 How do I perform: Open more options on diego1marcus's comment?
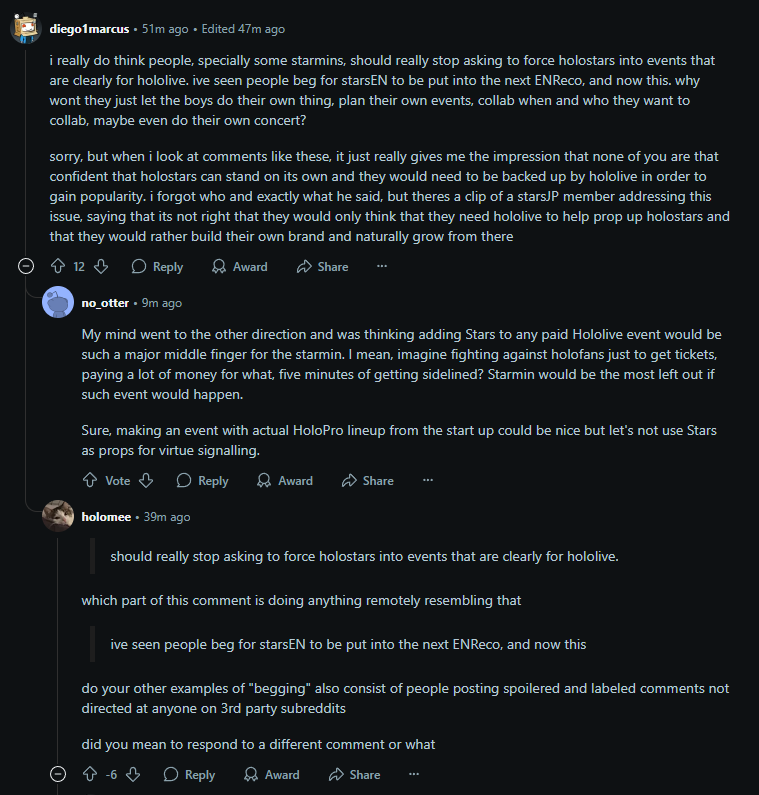(382, 267)
